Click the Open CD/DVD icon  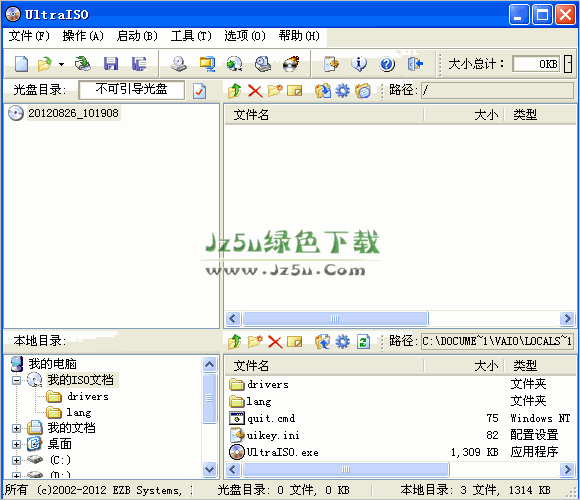[82, 64]
